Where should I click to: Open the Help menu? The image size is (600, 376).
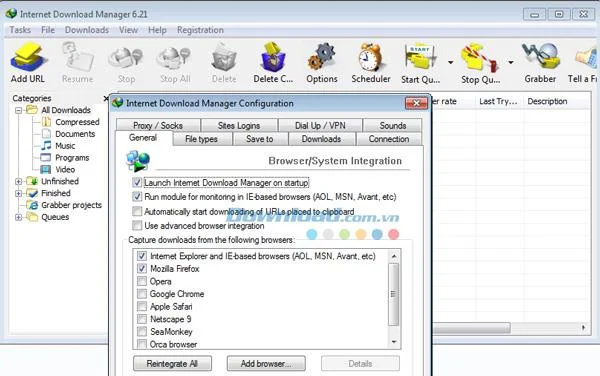click(x=157, y=30)
